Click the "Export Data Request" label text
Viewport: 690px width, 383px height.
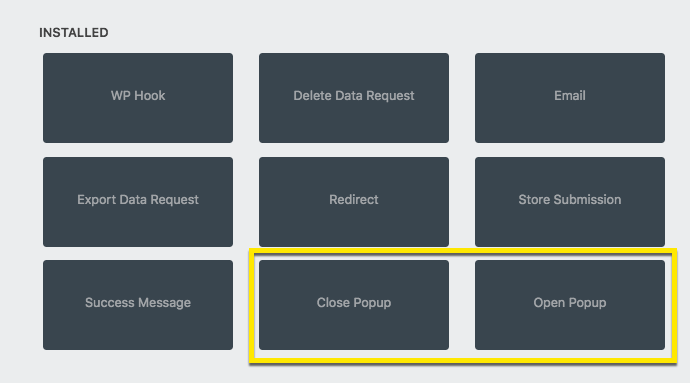(x=138, y=200)
